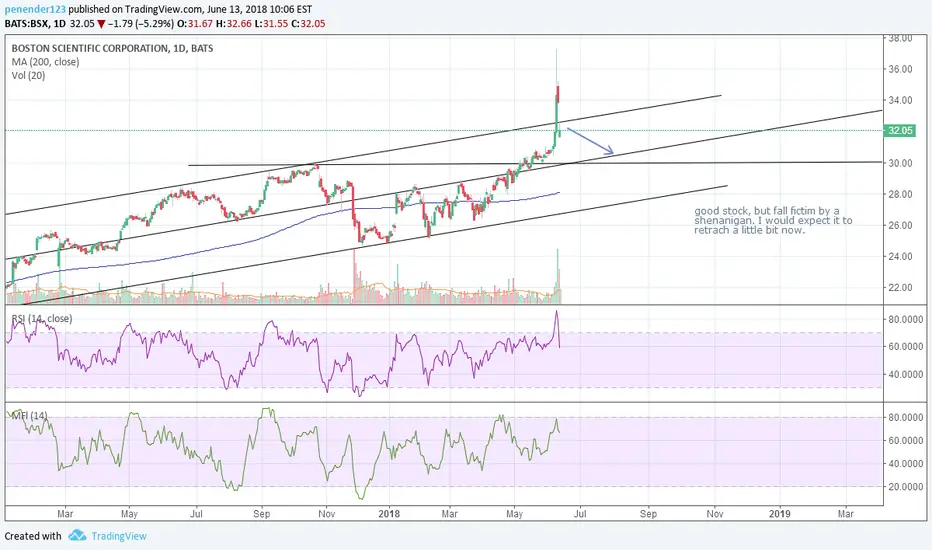Select the 'Vol (20)' indicator label
932x550 pixels.
(x=28, y=76)
